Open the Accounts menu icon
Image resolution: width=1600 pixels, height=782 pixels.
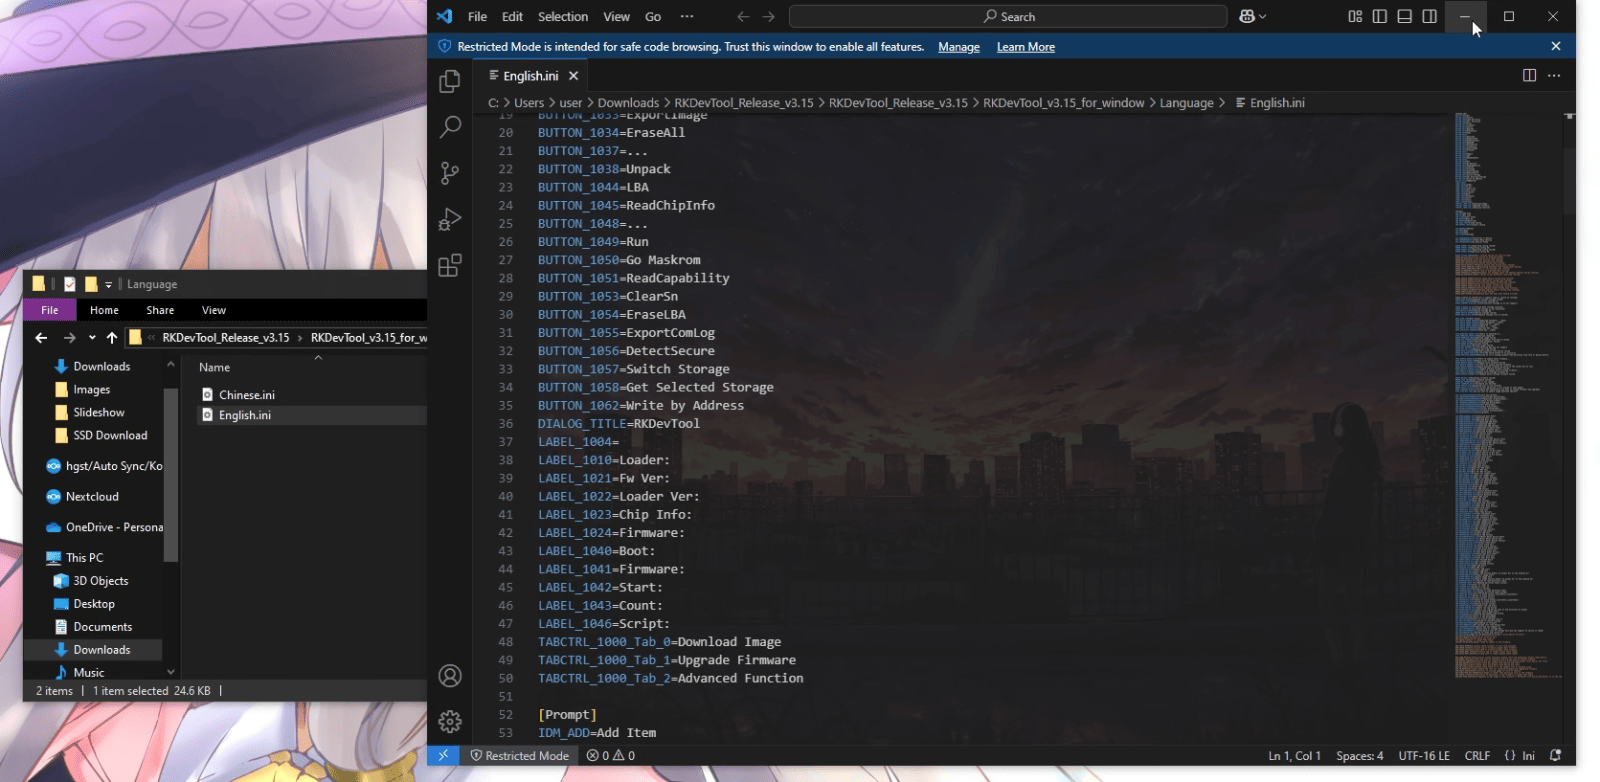450,676
